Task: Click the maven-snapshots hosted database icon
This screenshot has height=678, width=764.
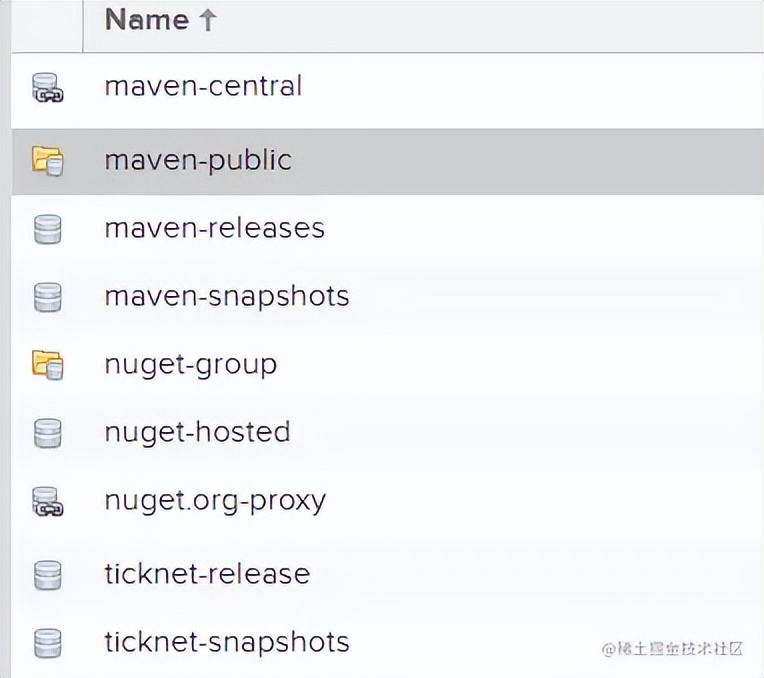Action: tap(47, 297)
